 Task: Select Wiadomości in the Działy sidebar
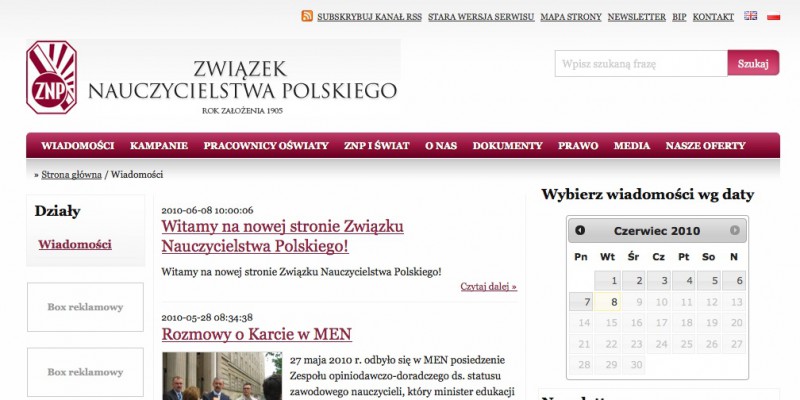click(75, 244)
